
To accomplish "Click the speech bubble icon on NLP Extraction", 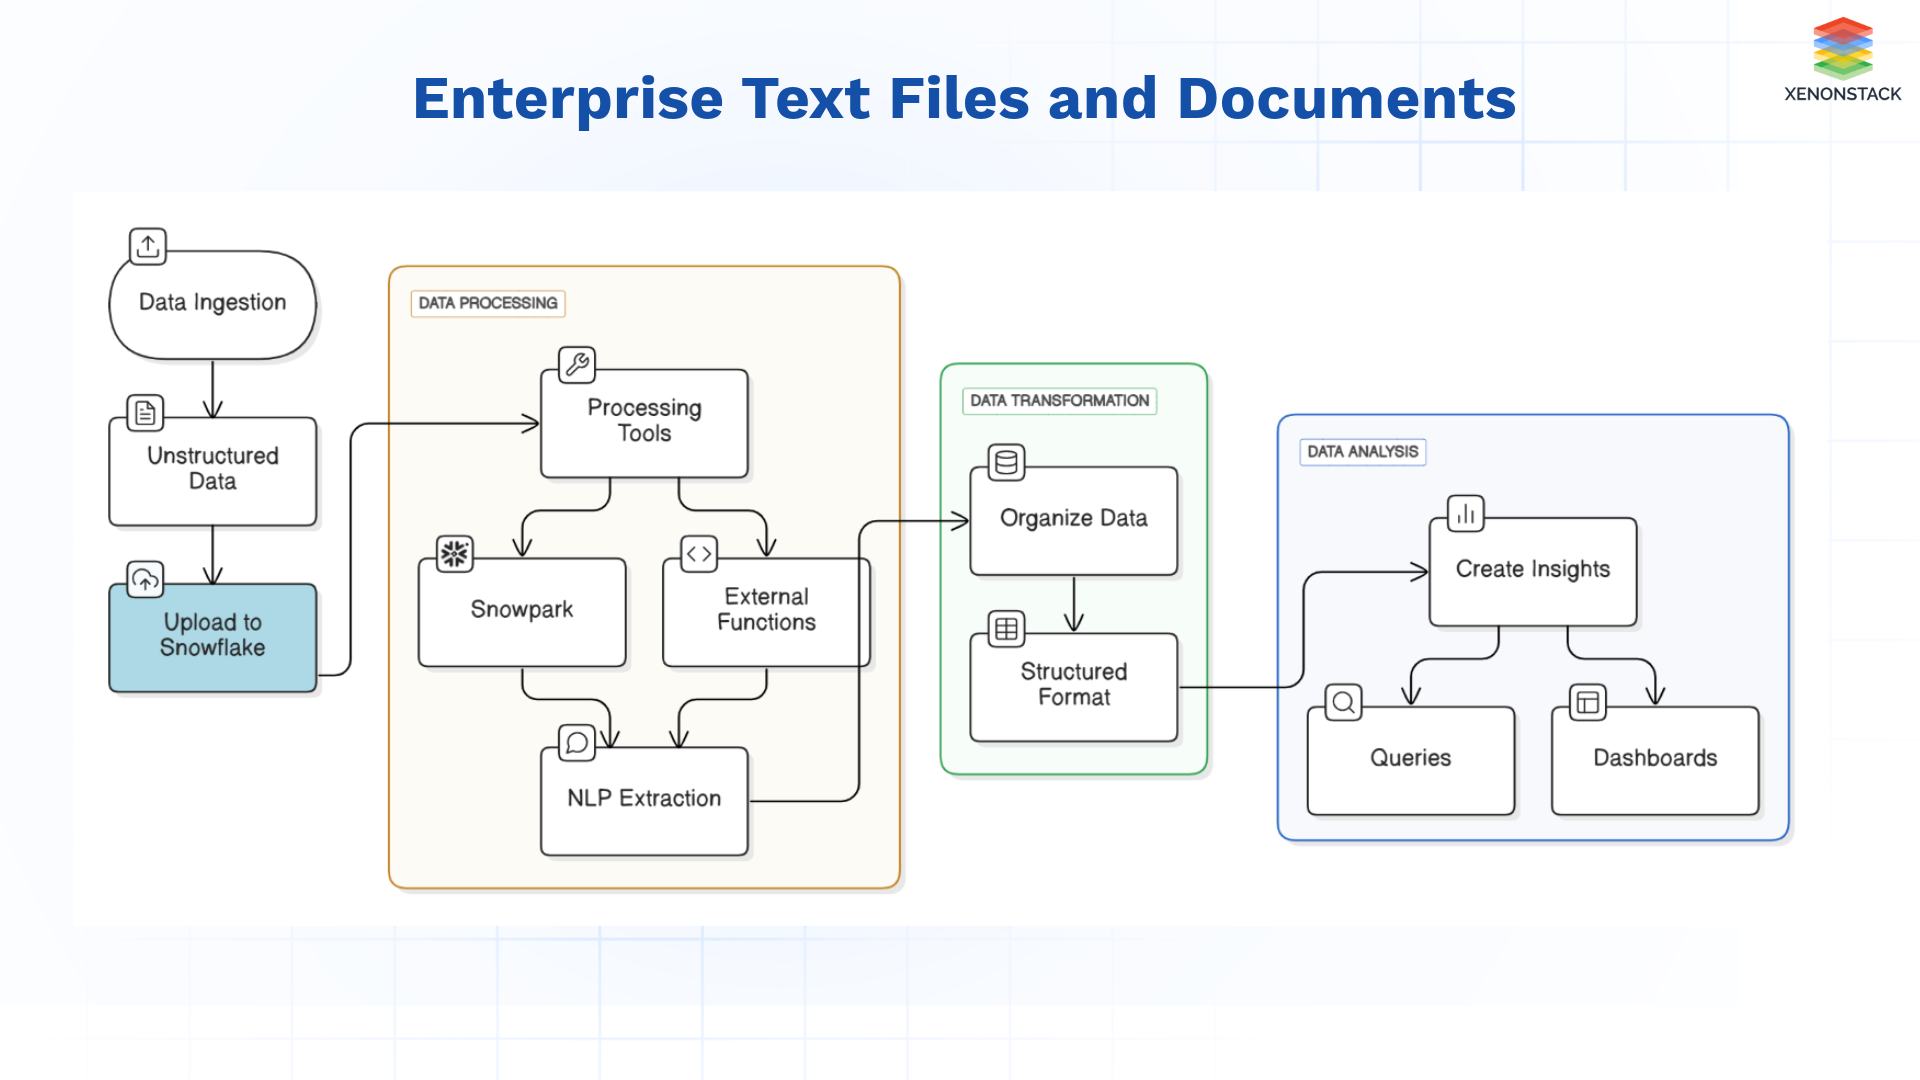I will pyautogui.click(x=578, y=744).
